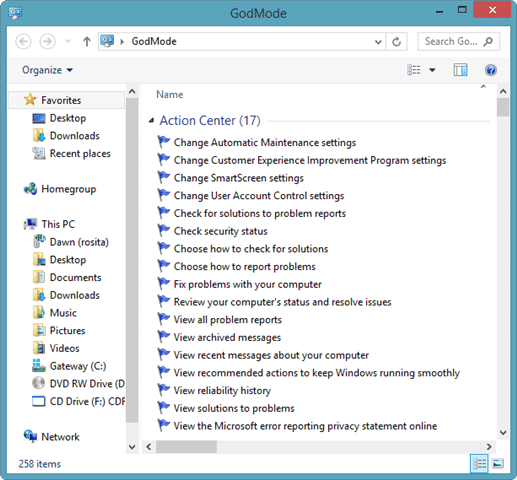The width and height of the screenshot is (517, 480).
Task: Click the horizontal scrollbar thumb
Action: [186, 447]
